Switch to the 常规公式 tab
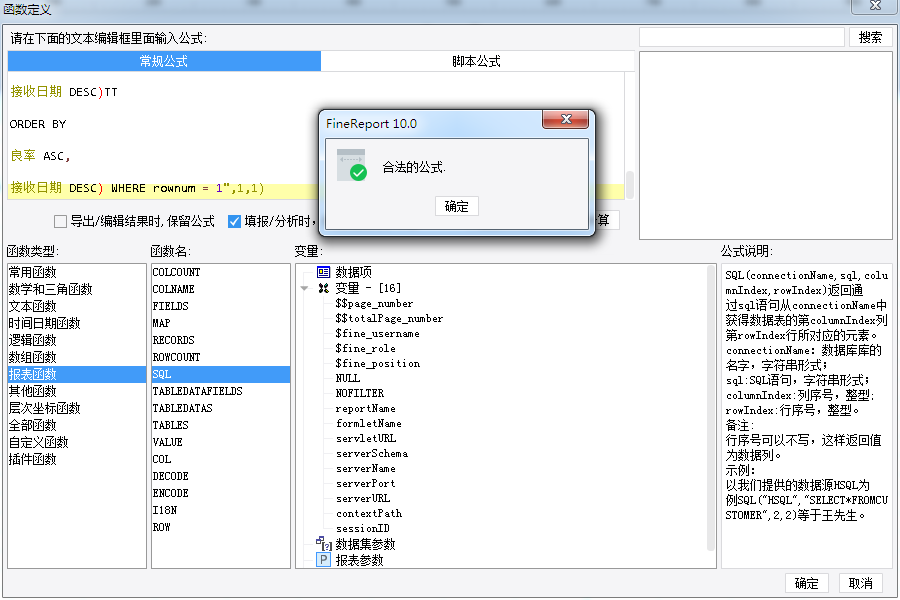900x600 pixels. point(164,61)
